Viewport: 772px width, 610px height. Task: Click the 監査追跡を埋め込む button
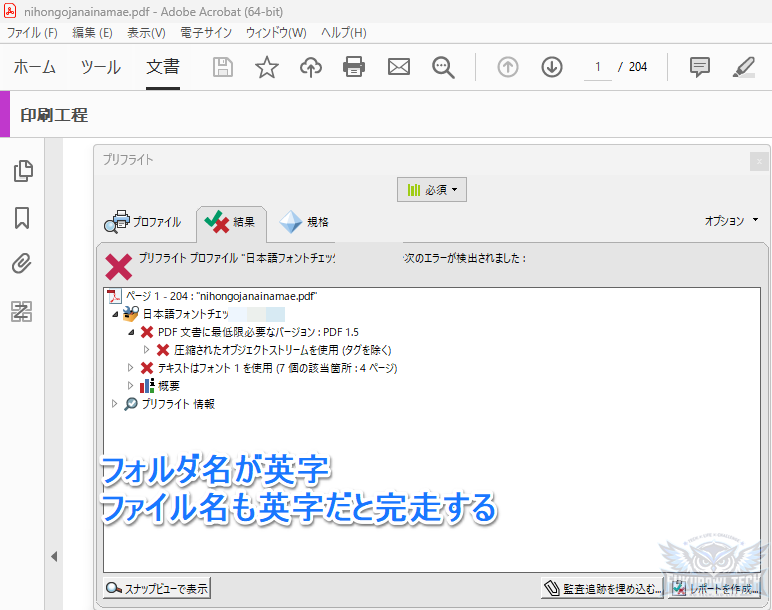pos(602,588)
